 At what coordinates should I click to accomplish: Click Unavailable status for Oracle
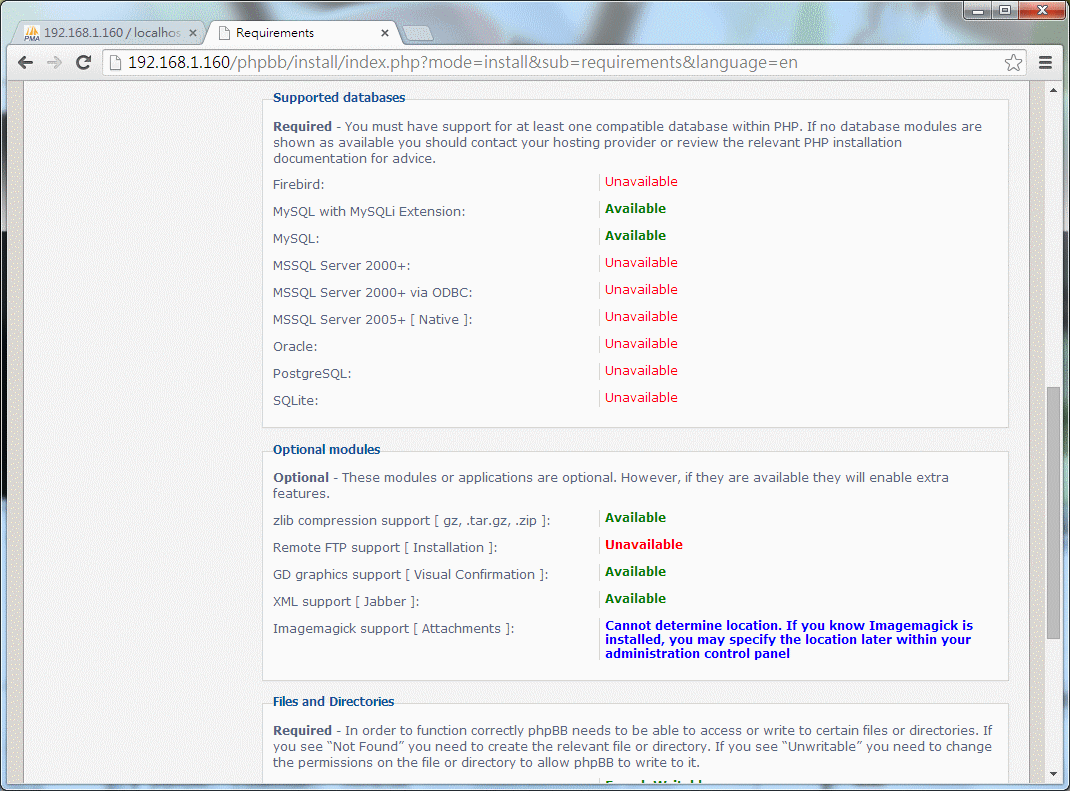[641, 343]
